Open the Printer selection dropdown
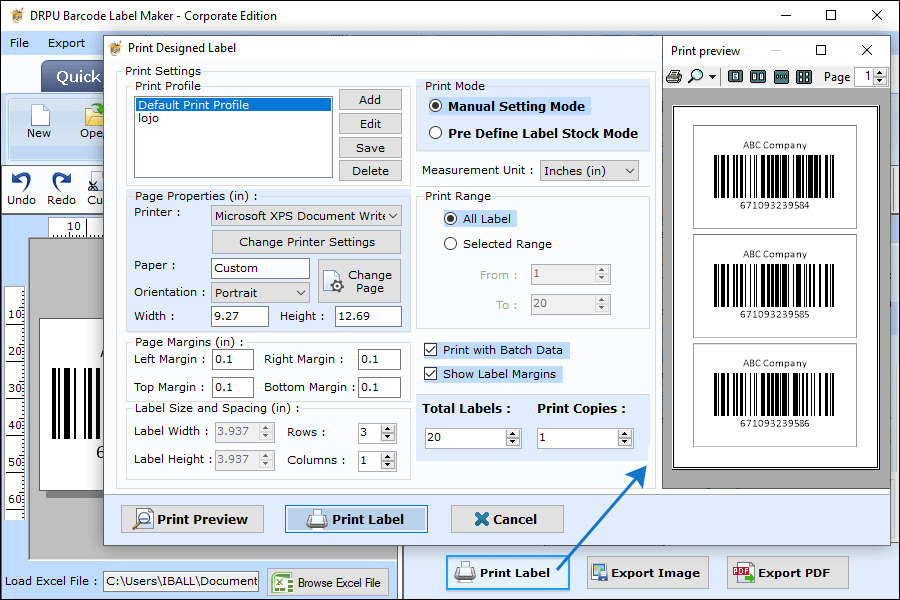This screenshot has height=600, width=900. click(307, 216)
